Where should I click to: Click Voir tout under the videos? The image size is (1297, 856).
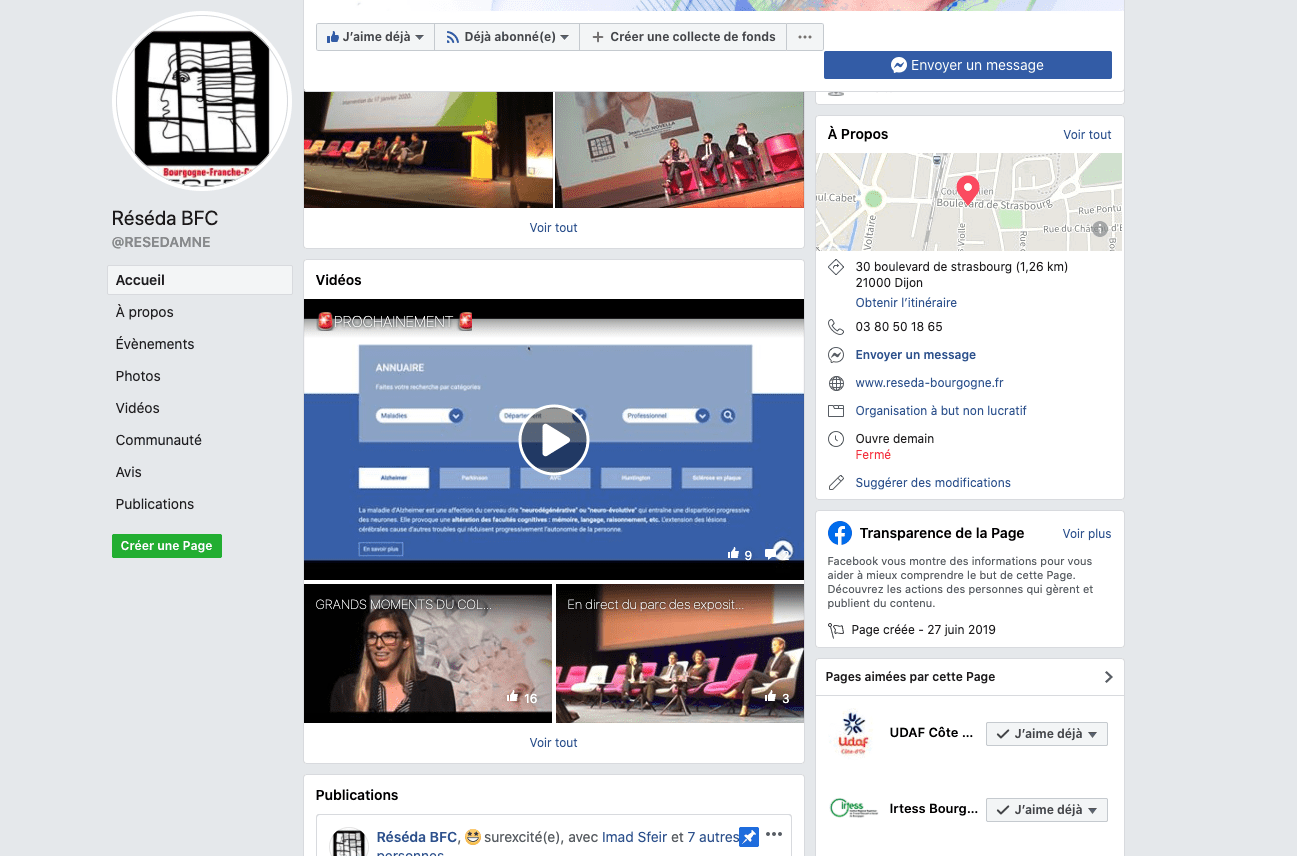pyautogui.click(x=553, y=743)
